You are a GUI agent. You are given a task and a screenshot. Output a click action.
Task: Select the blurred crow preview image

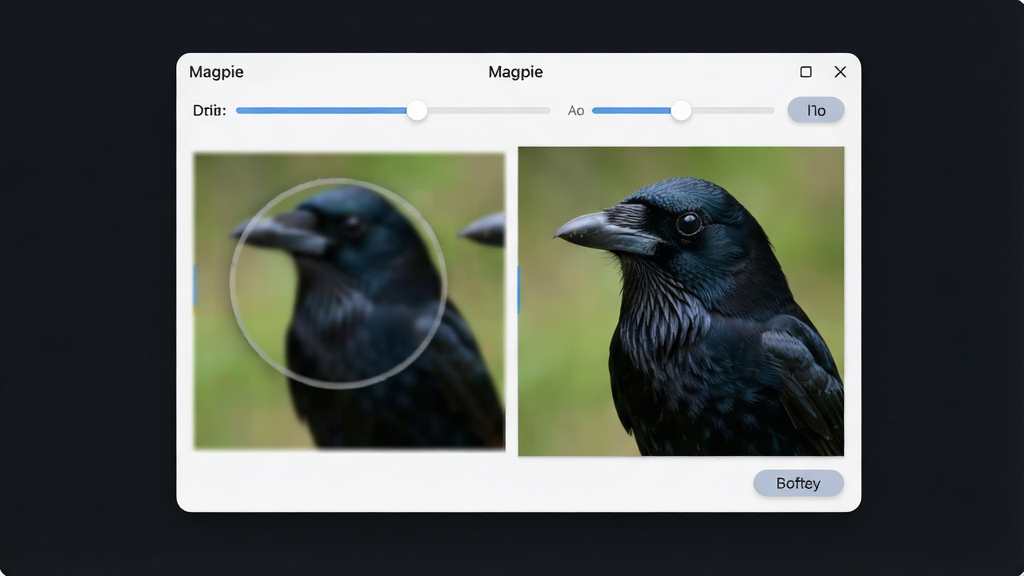tap(349, 301)
